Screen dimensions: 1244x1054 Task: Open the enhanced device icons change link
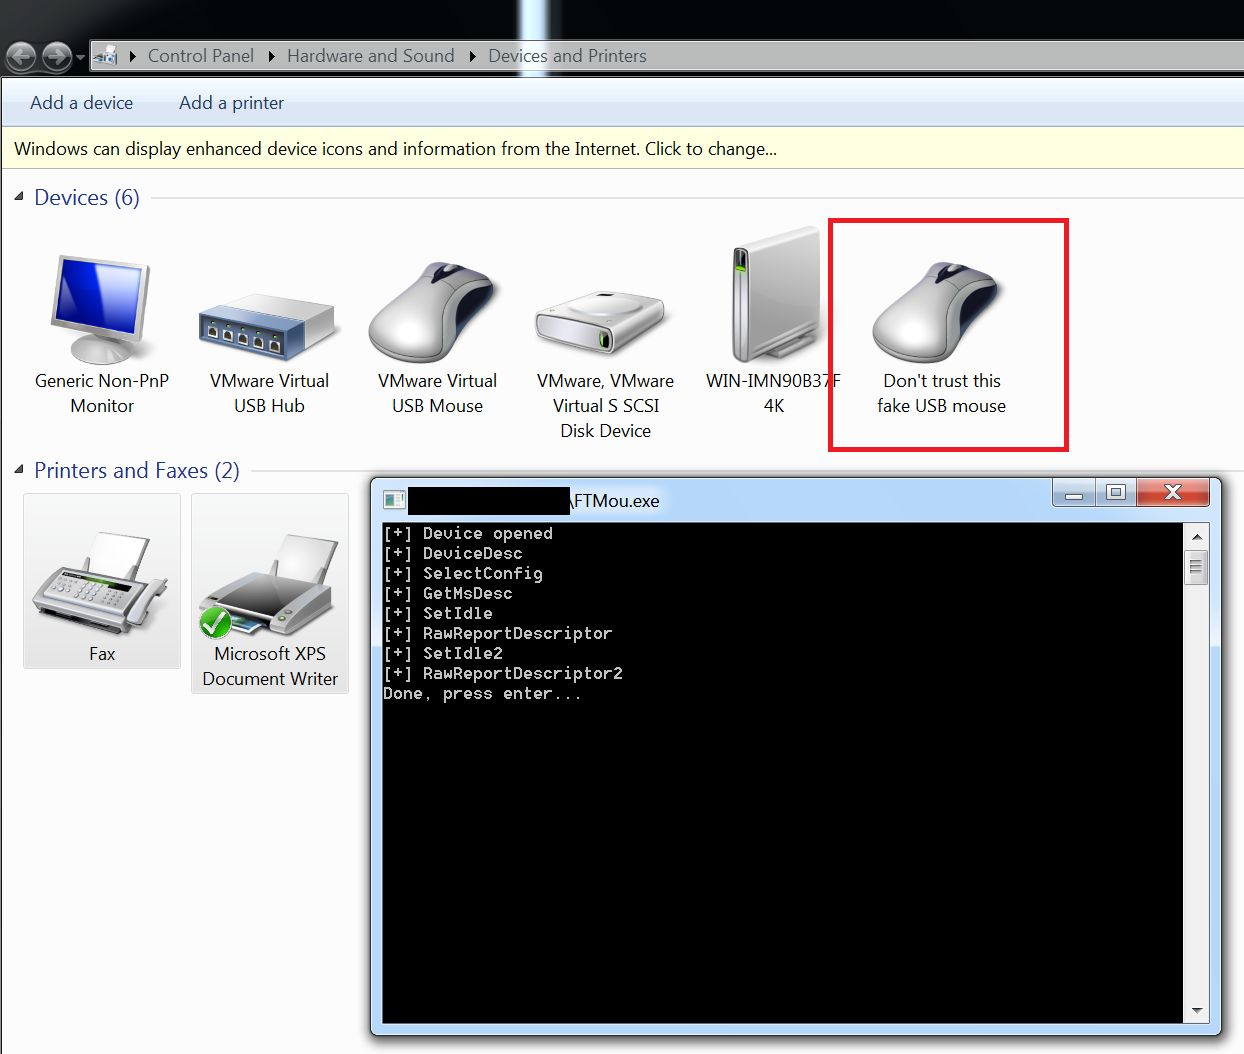point(393,148)
